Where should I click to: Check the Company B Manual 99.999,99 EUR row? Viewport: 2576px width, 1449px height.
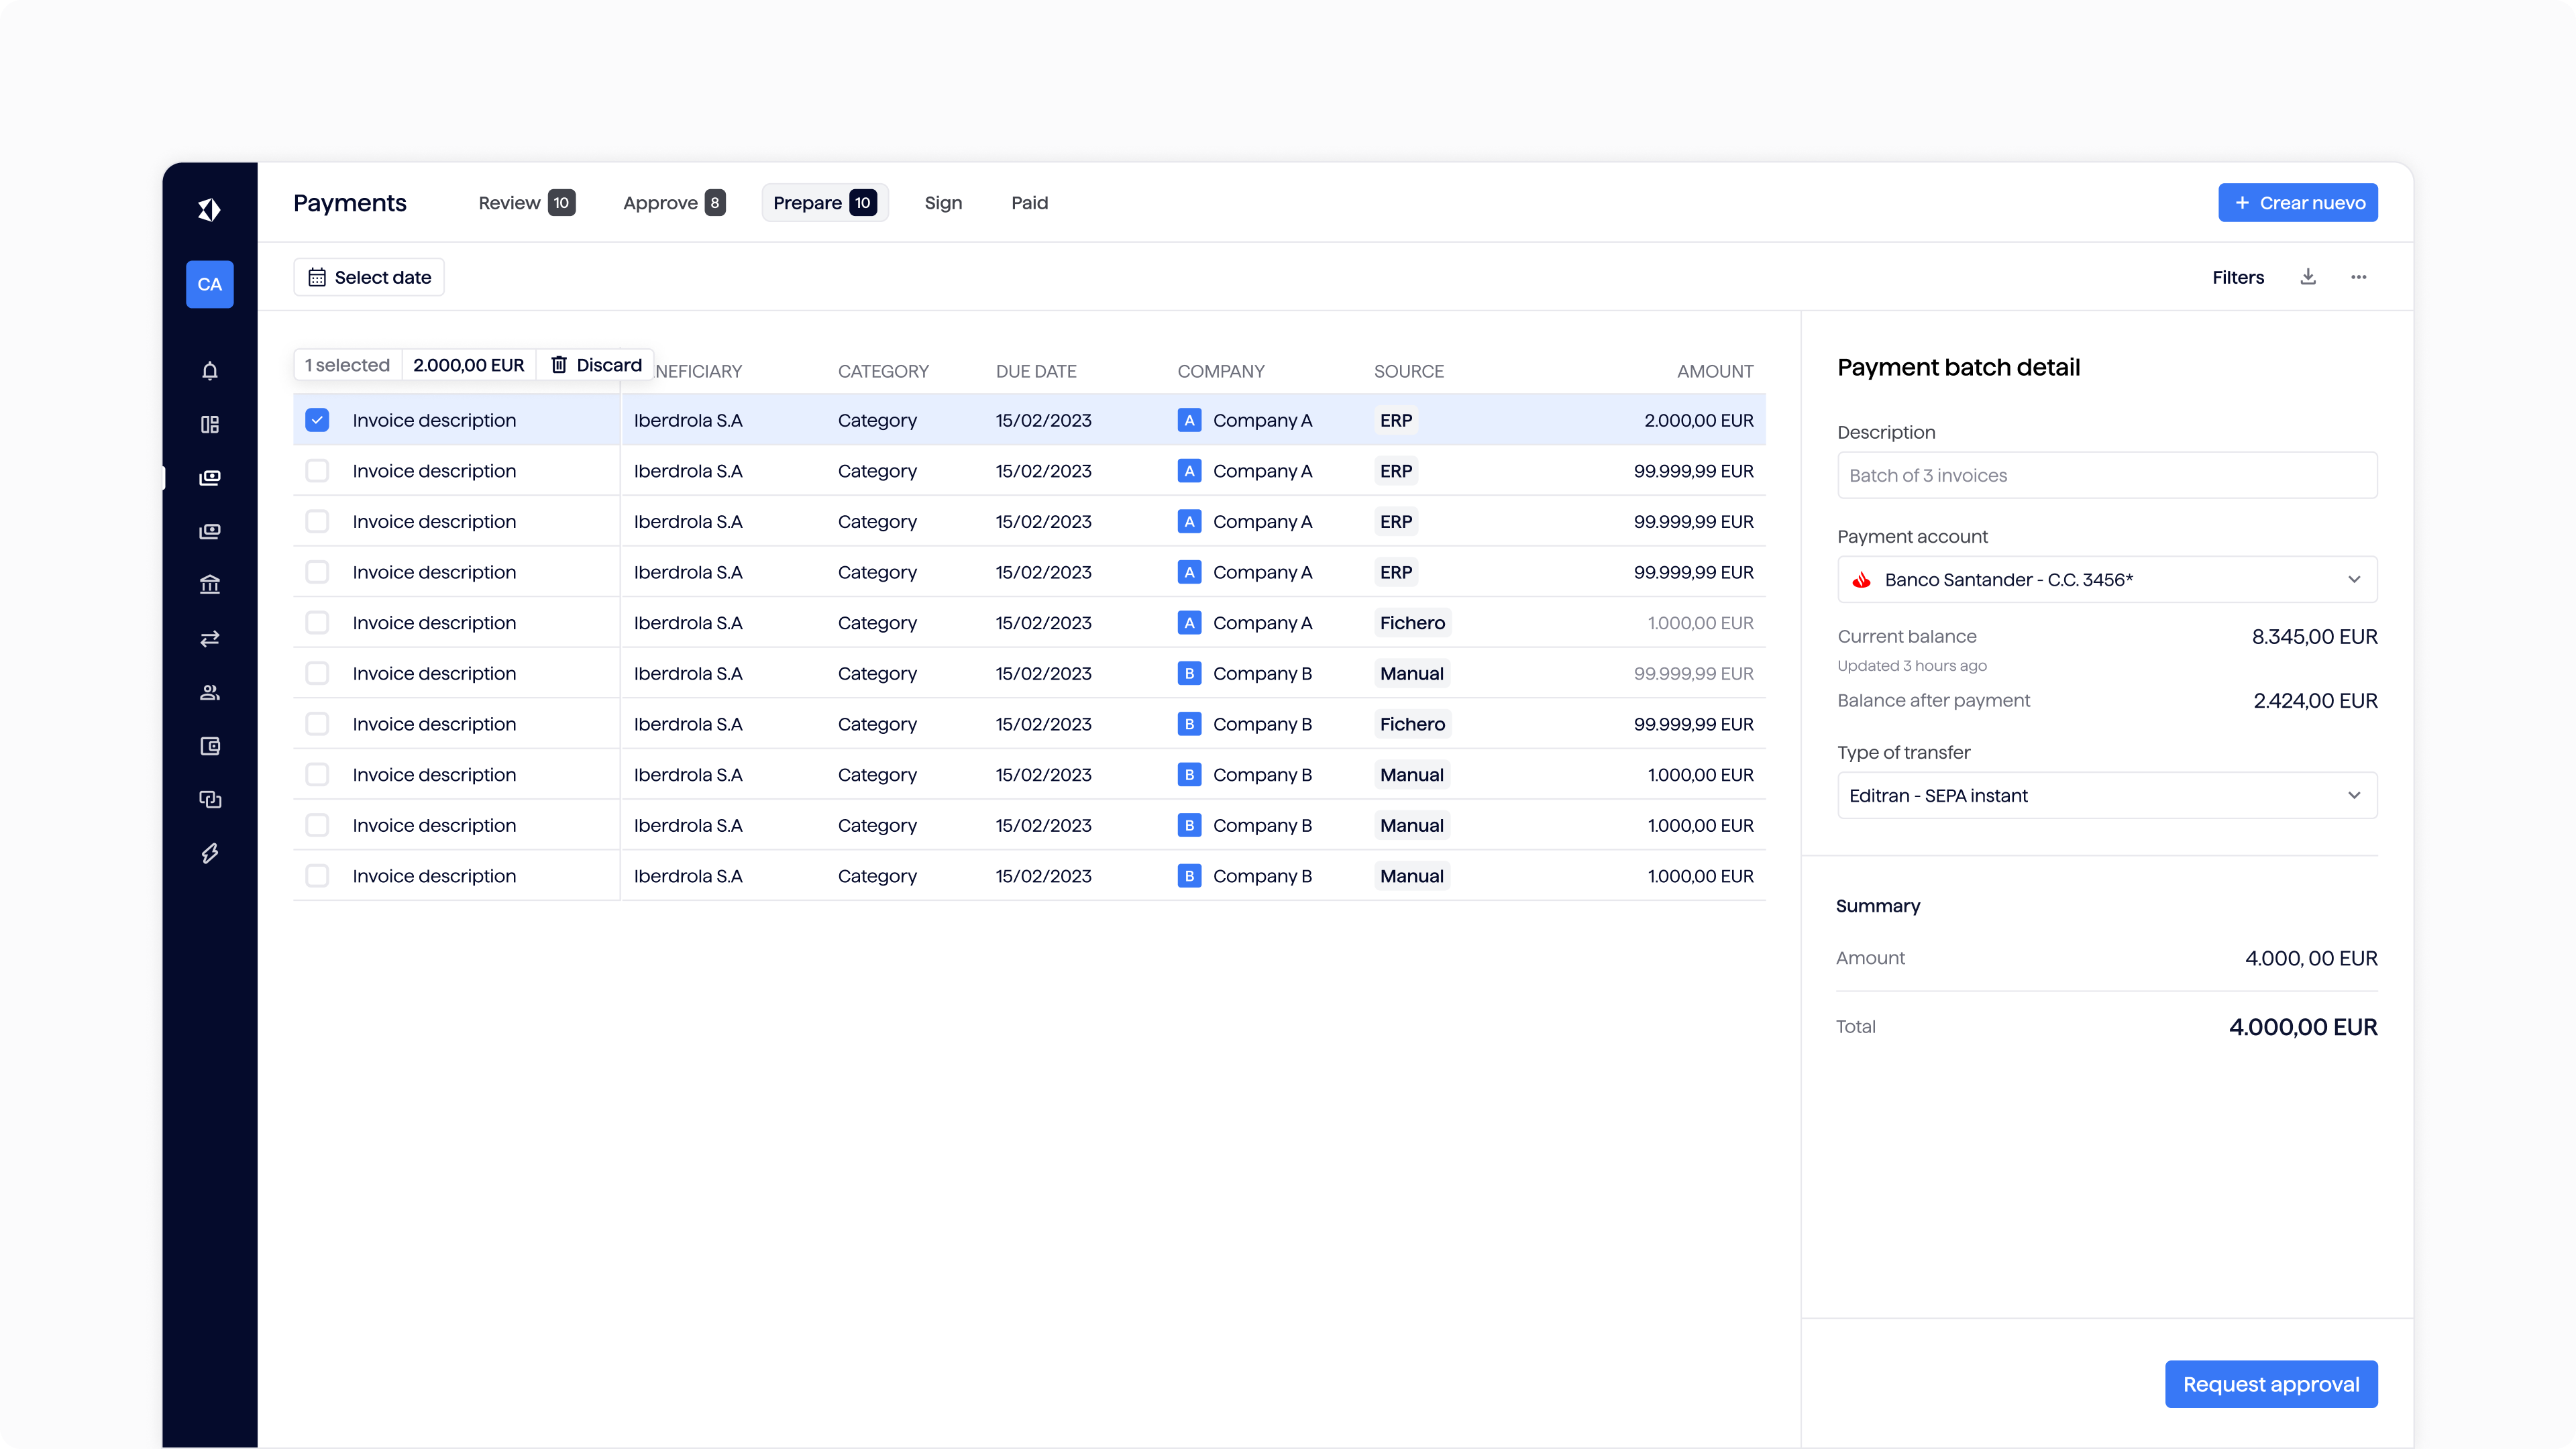(x=317, y=673)
